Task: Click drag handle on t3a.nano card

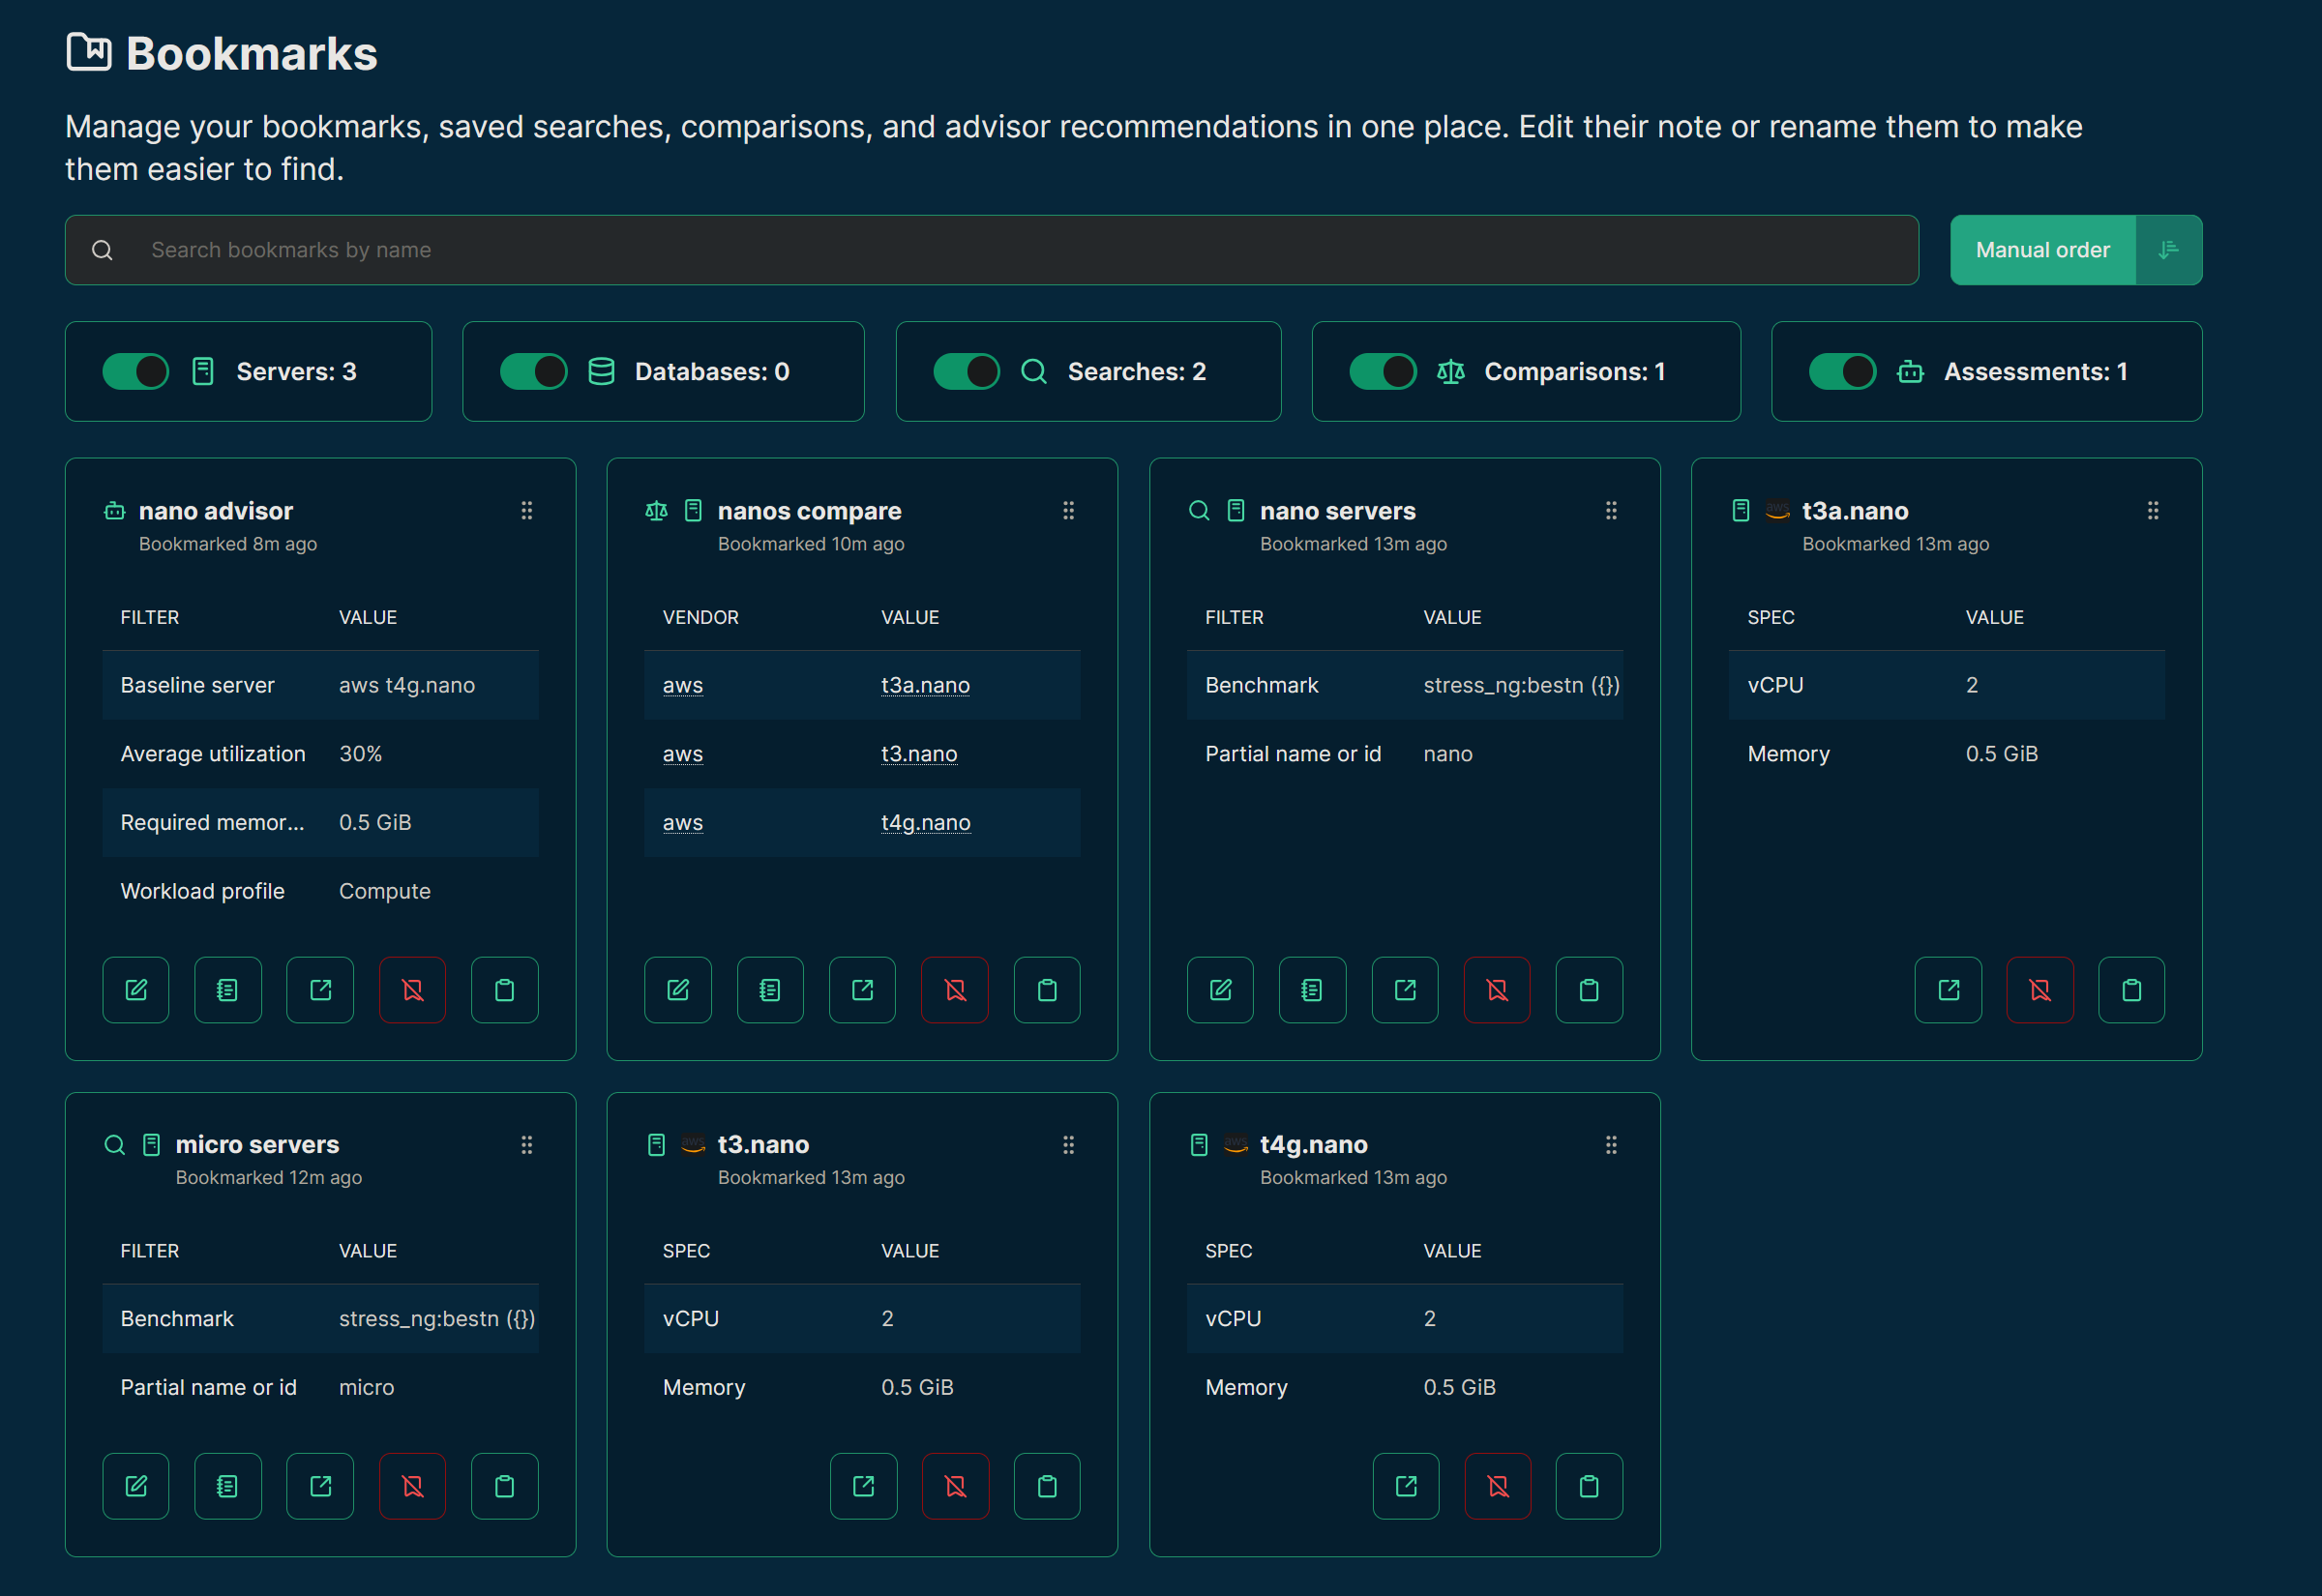Action: [2153, 511]
